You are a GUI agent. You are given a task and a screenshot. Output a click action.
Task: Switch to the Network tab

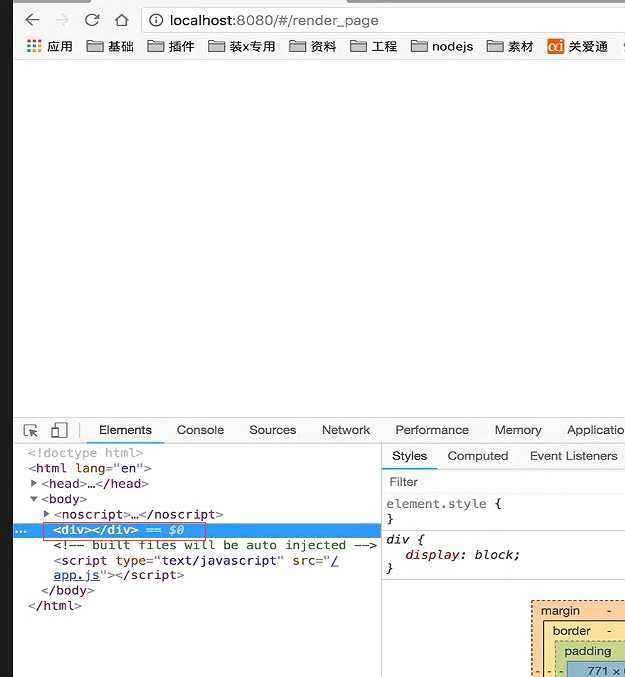[346, 430]
